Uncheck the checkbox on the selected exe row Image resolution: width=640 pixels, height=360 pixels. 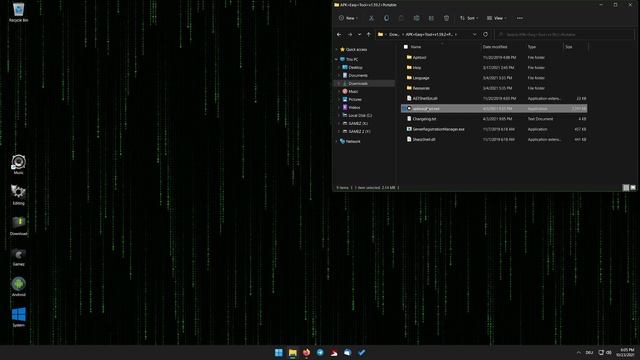click(x=404, y=109)
